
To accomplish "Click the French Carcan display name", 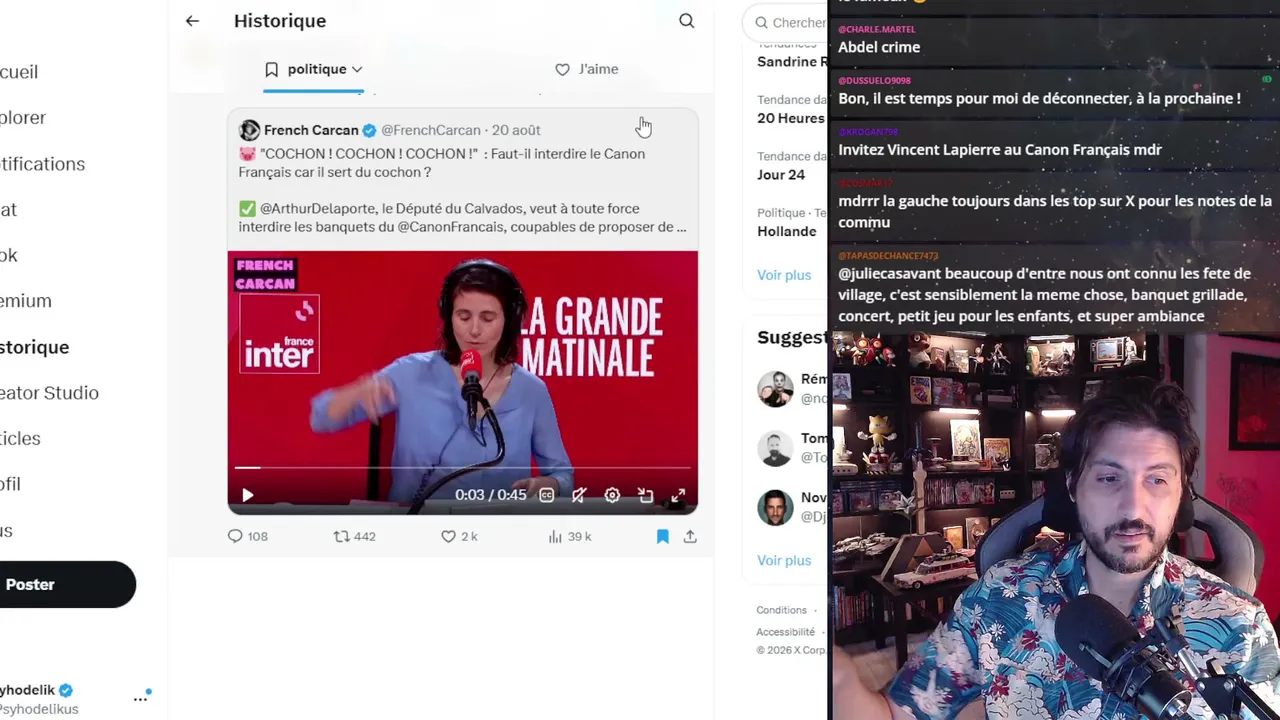I will click(311, 130).
